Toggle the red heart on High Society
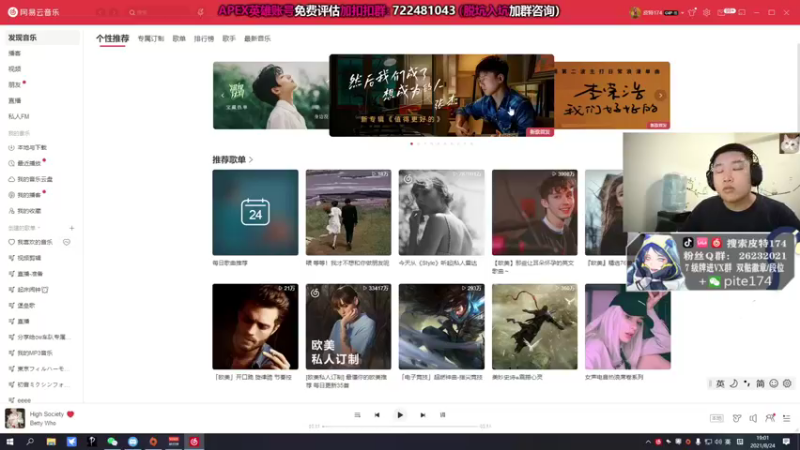Viewport: 800px width, 450px height. [70, 414]
